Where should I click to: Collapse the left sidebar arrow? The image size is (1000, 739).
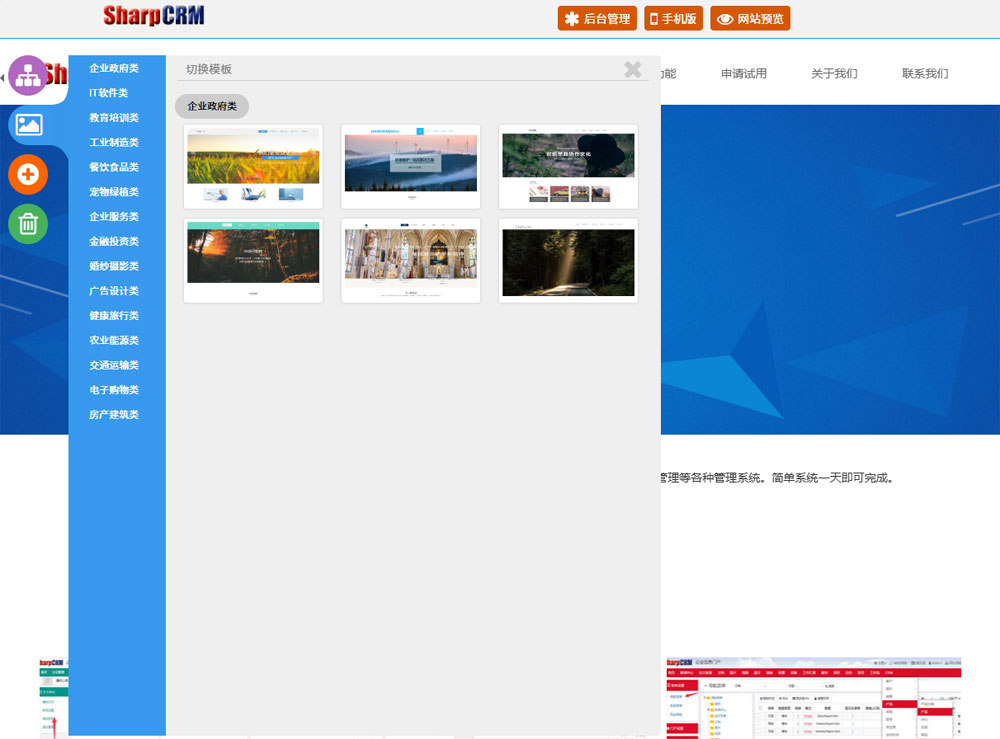point(3,77)
